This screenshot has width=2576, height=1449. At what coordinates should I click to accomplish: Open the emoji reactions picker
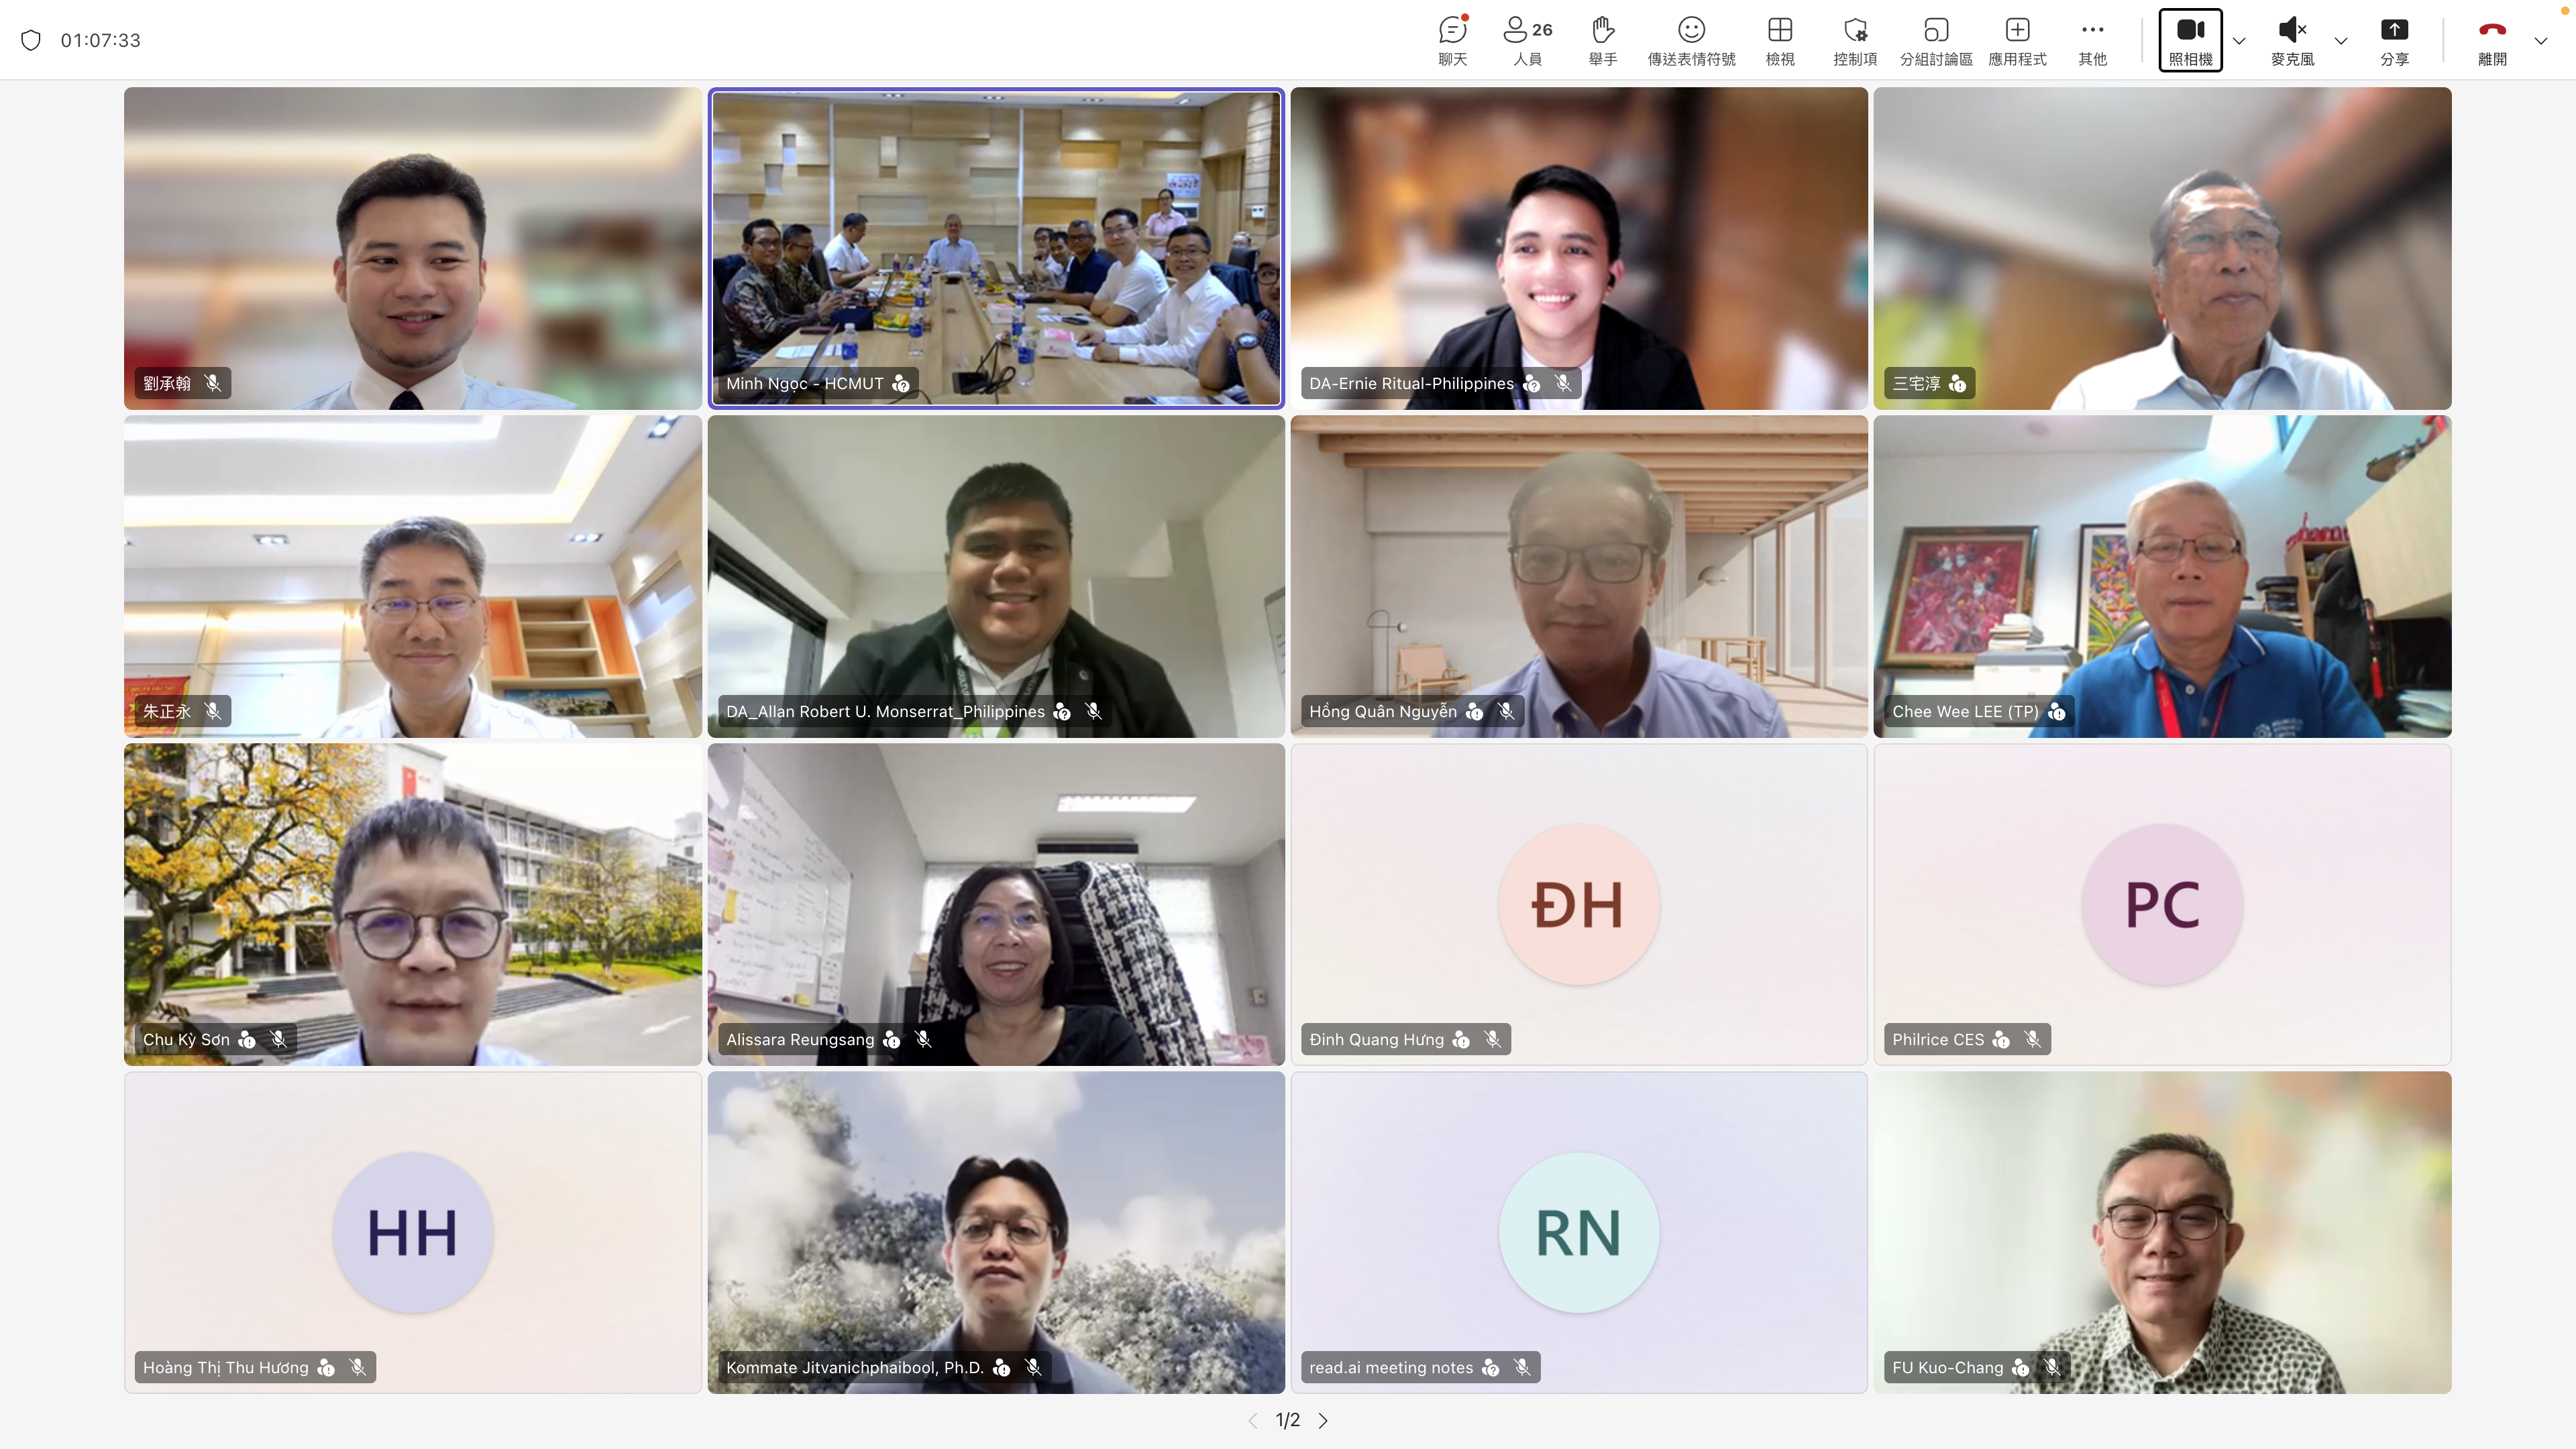click(x=1691, y=40)
